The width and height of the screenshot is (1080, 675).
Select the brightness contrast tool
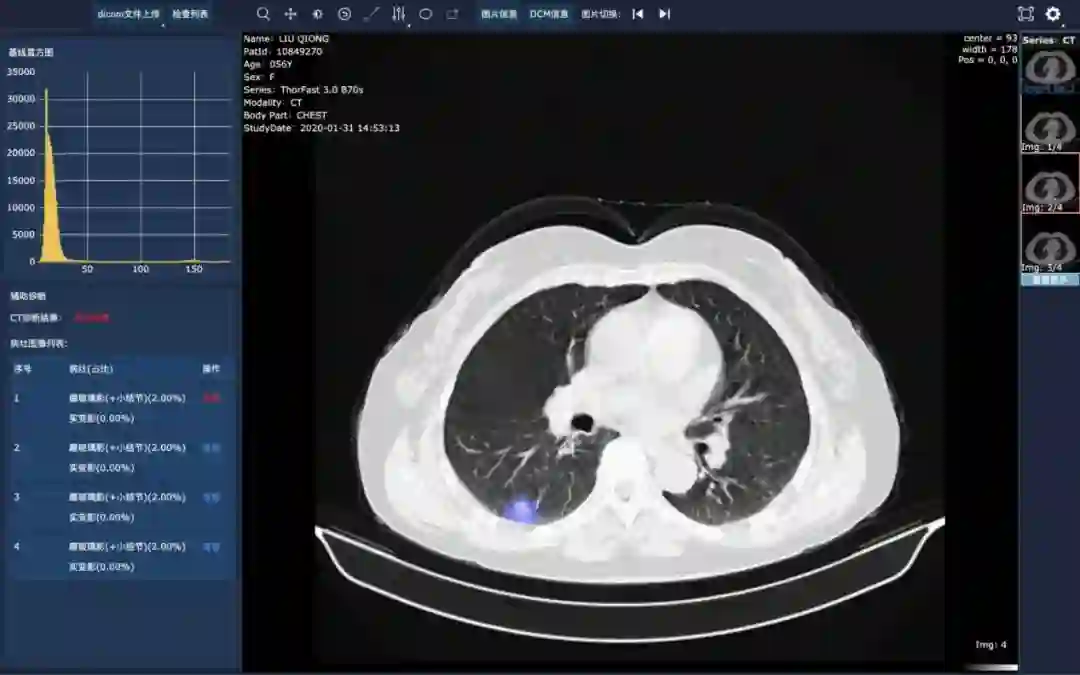pos(318,14)
